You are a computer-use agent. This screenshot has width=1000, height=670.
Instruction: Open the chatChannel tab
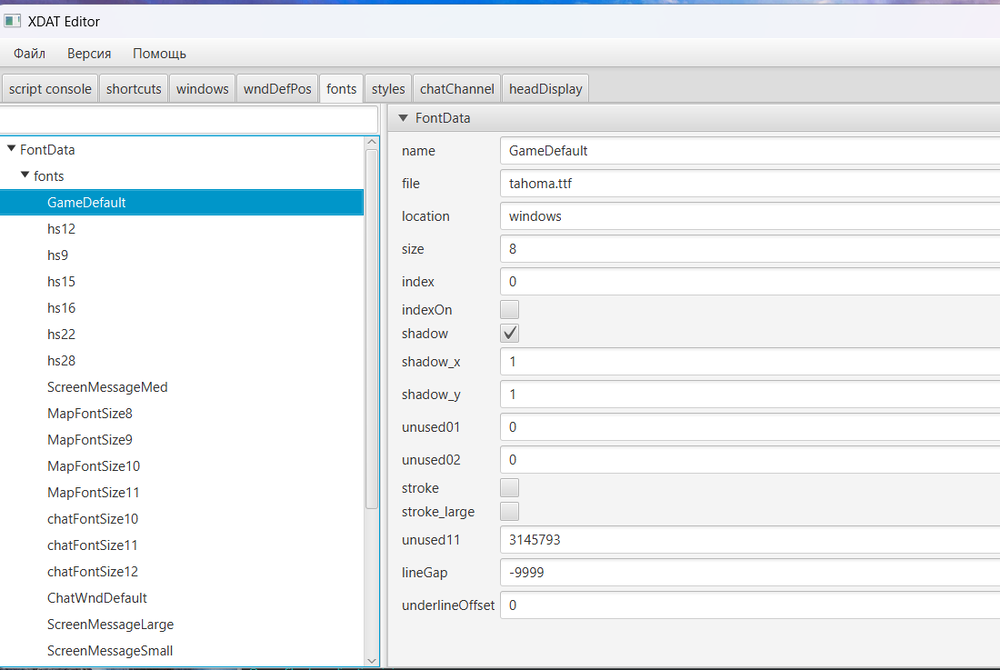456,89
